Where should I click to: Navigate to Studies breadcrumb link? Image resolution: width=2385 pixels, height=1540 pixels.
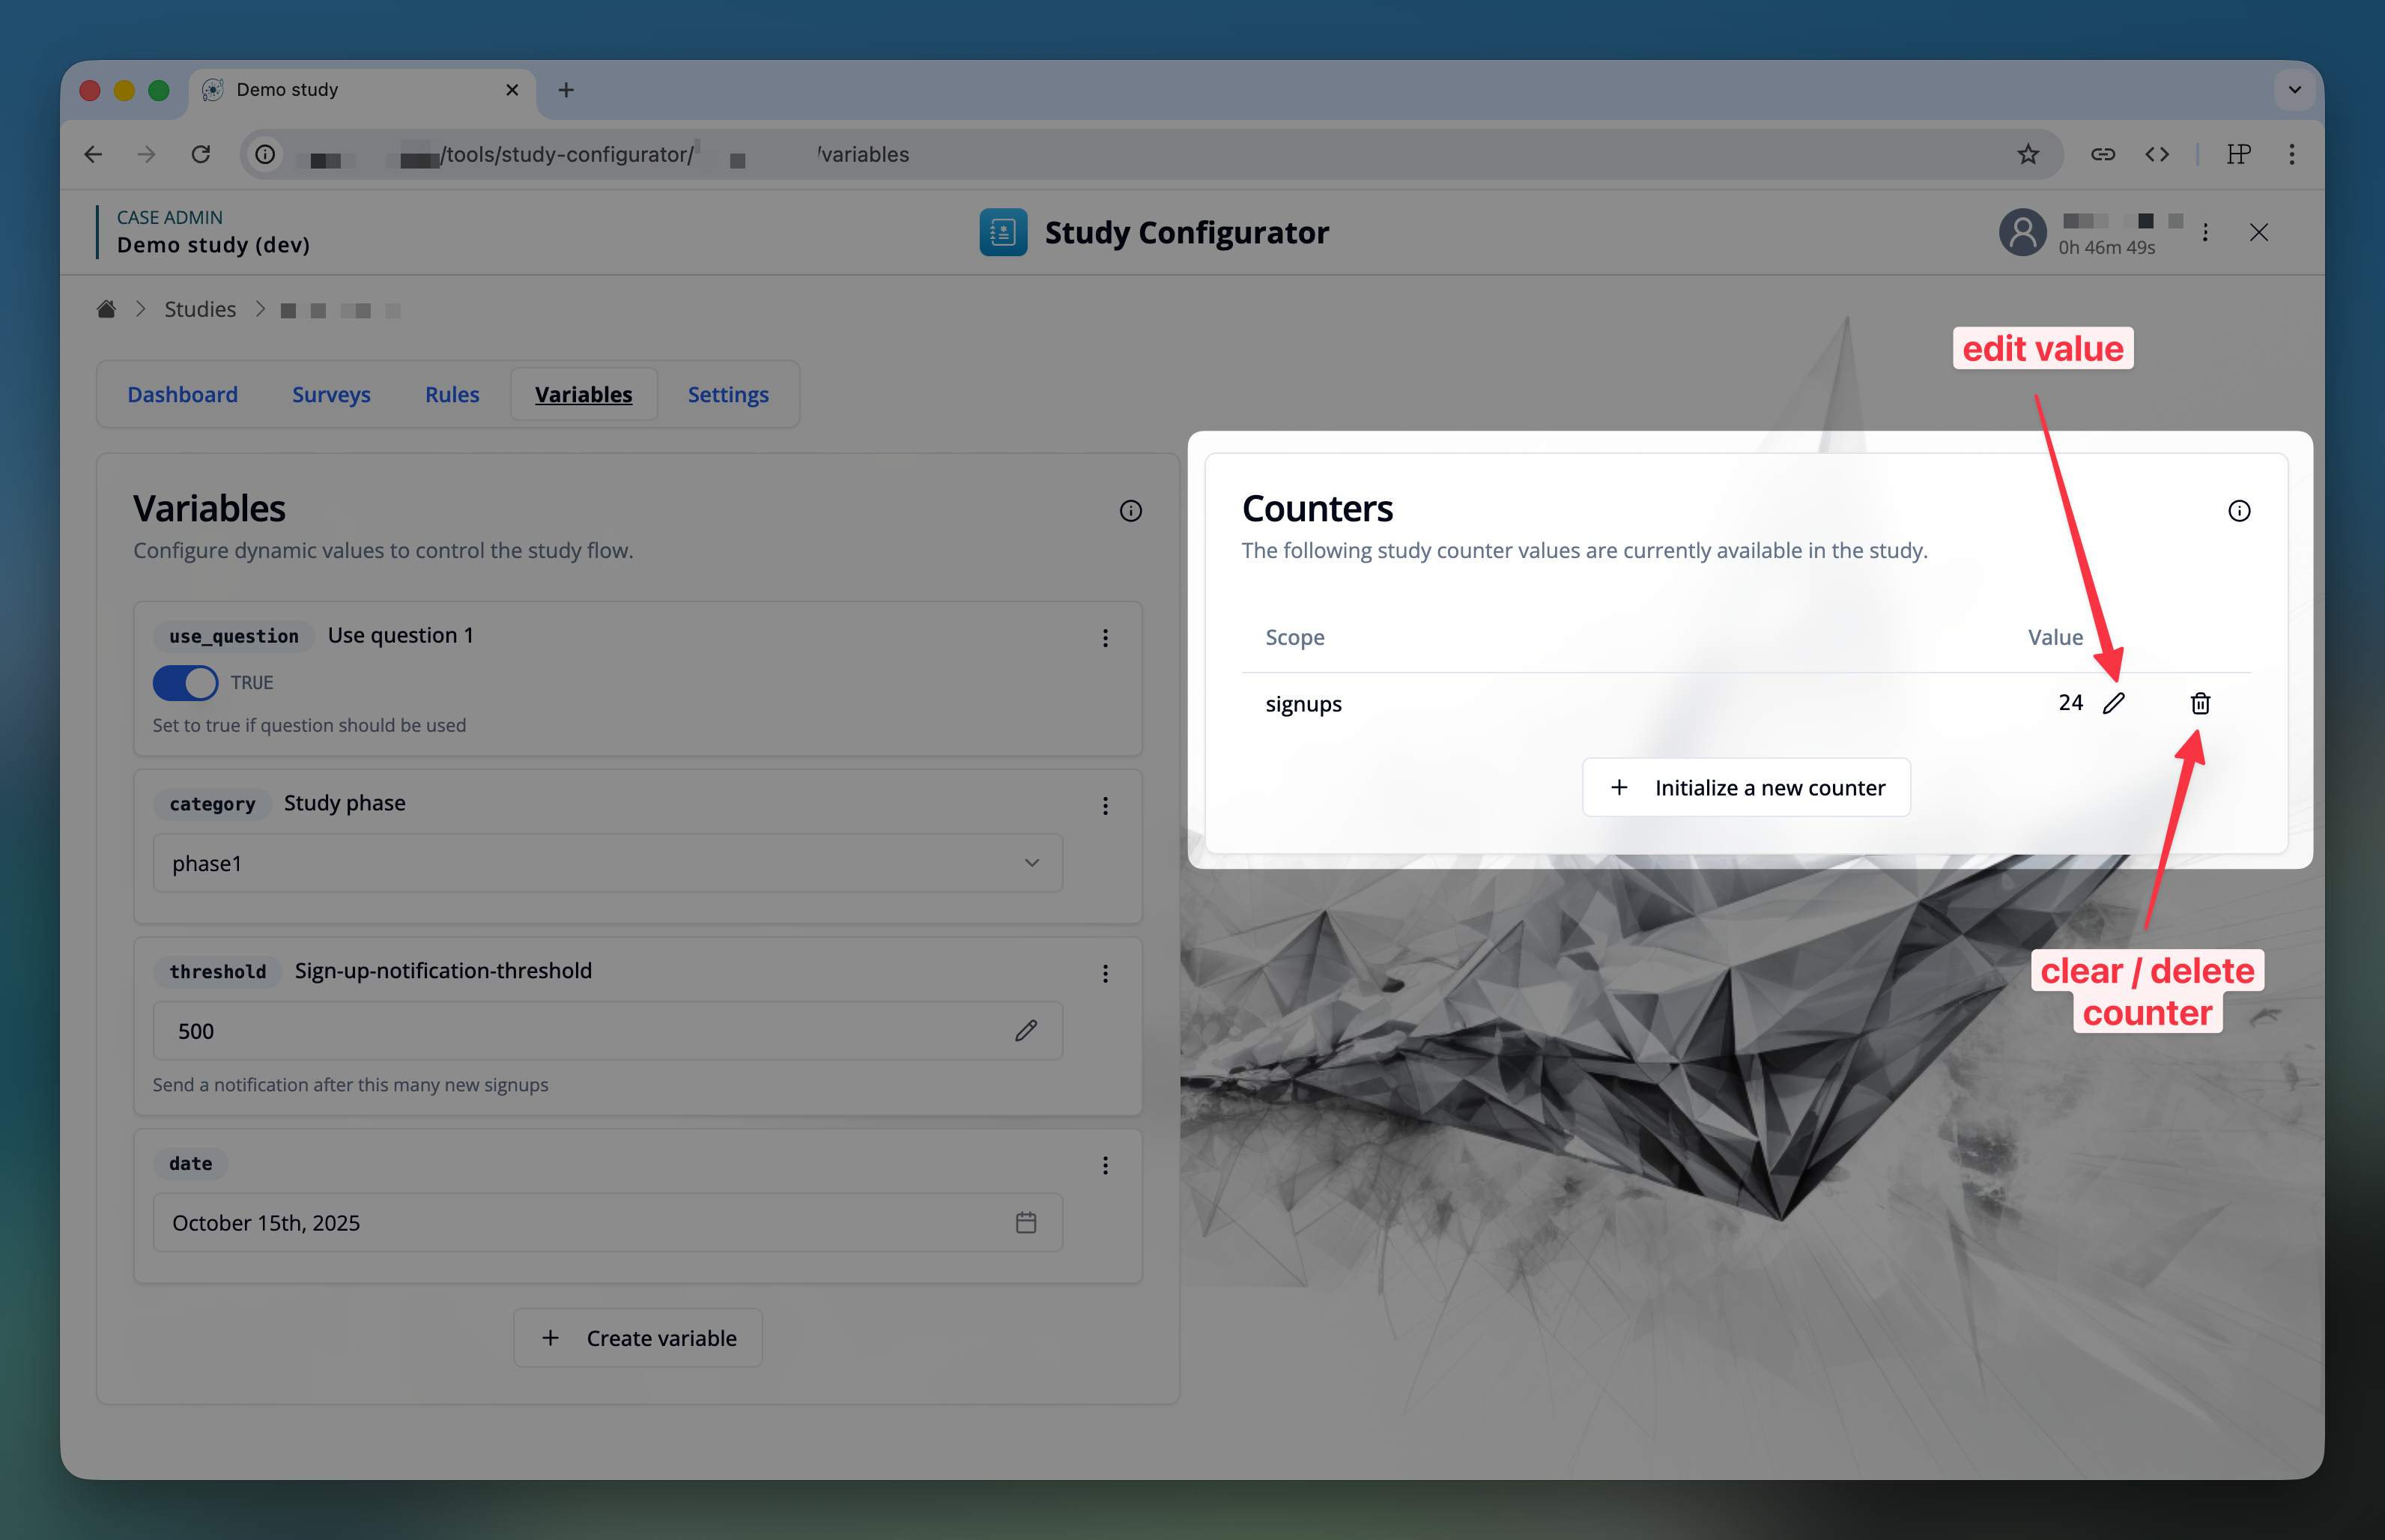pyautogui.click(x=200, y=309)
